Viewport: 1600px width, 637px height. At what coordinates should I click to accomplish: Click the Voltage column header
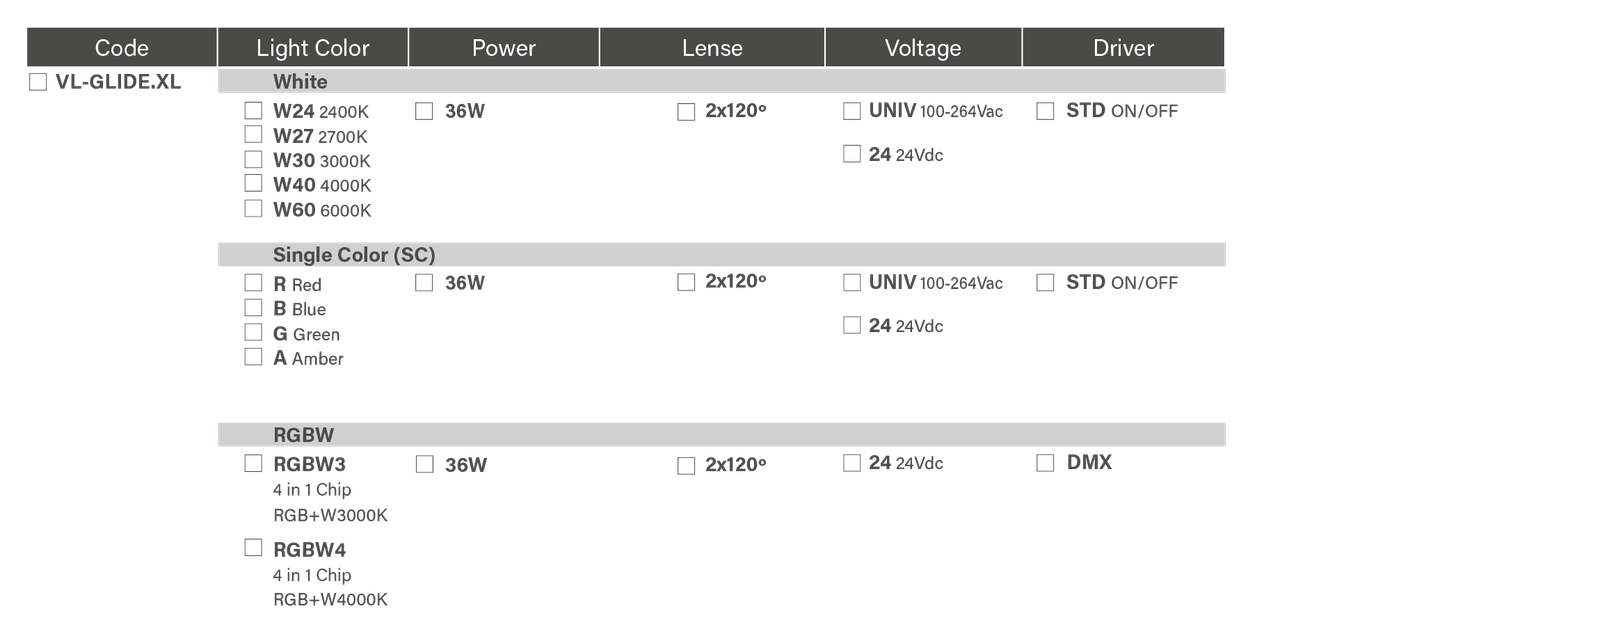click(923, 48)
